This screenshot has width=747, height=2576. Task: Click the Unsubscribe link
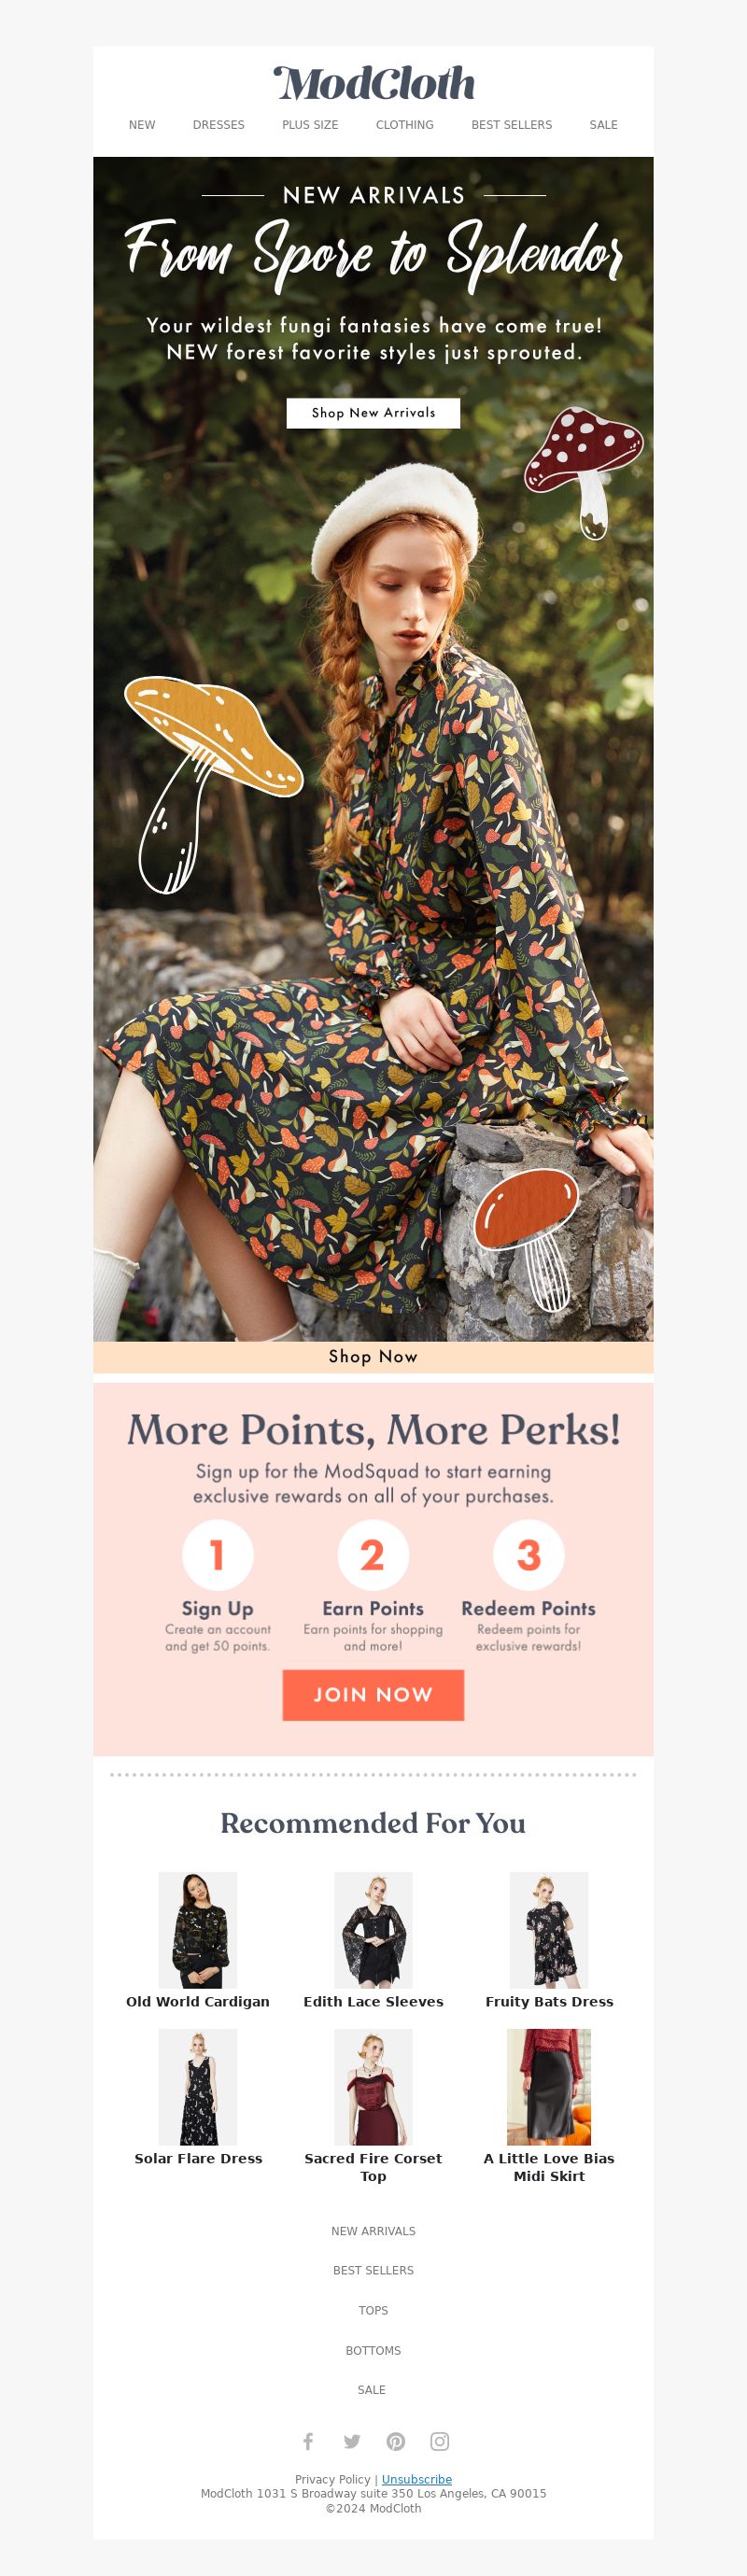(417, 2479)
